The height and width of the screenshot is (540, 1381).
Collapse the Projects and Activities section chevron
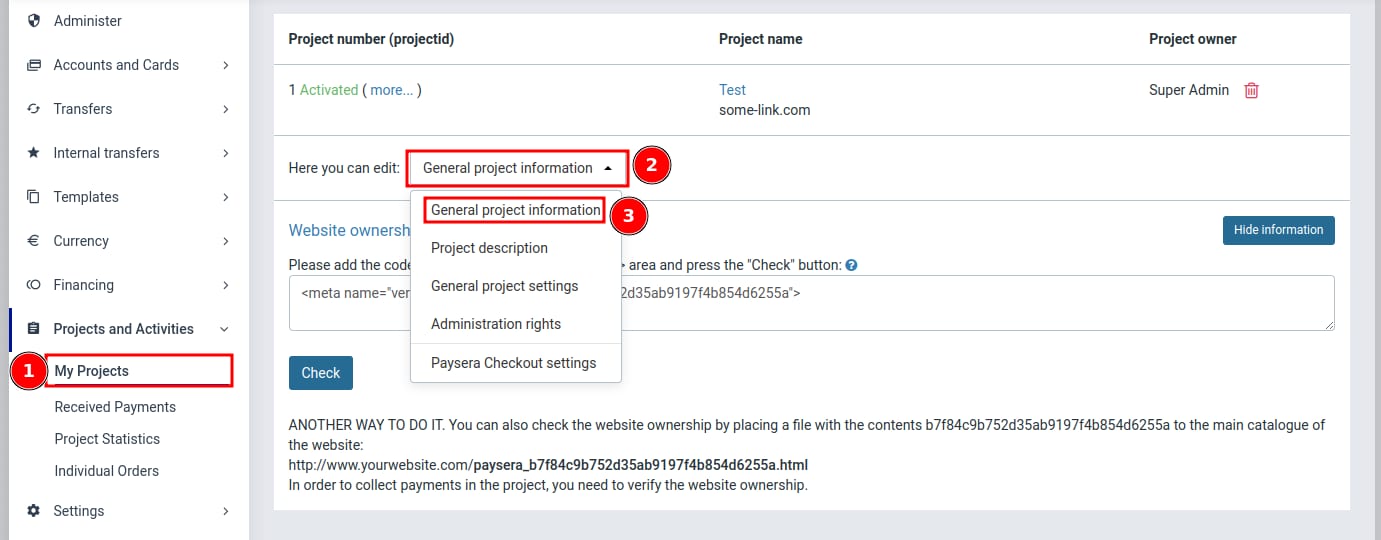pyautogui.click(x=225, y=329)
